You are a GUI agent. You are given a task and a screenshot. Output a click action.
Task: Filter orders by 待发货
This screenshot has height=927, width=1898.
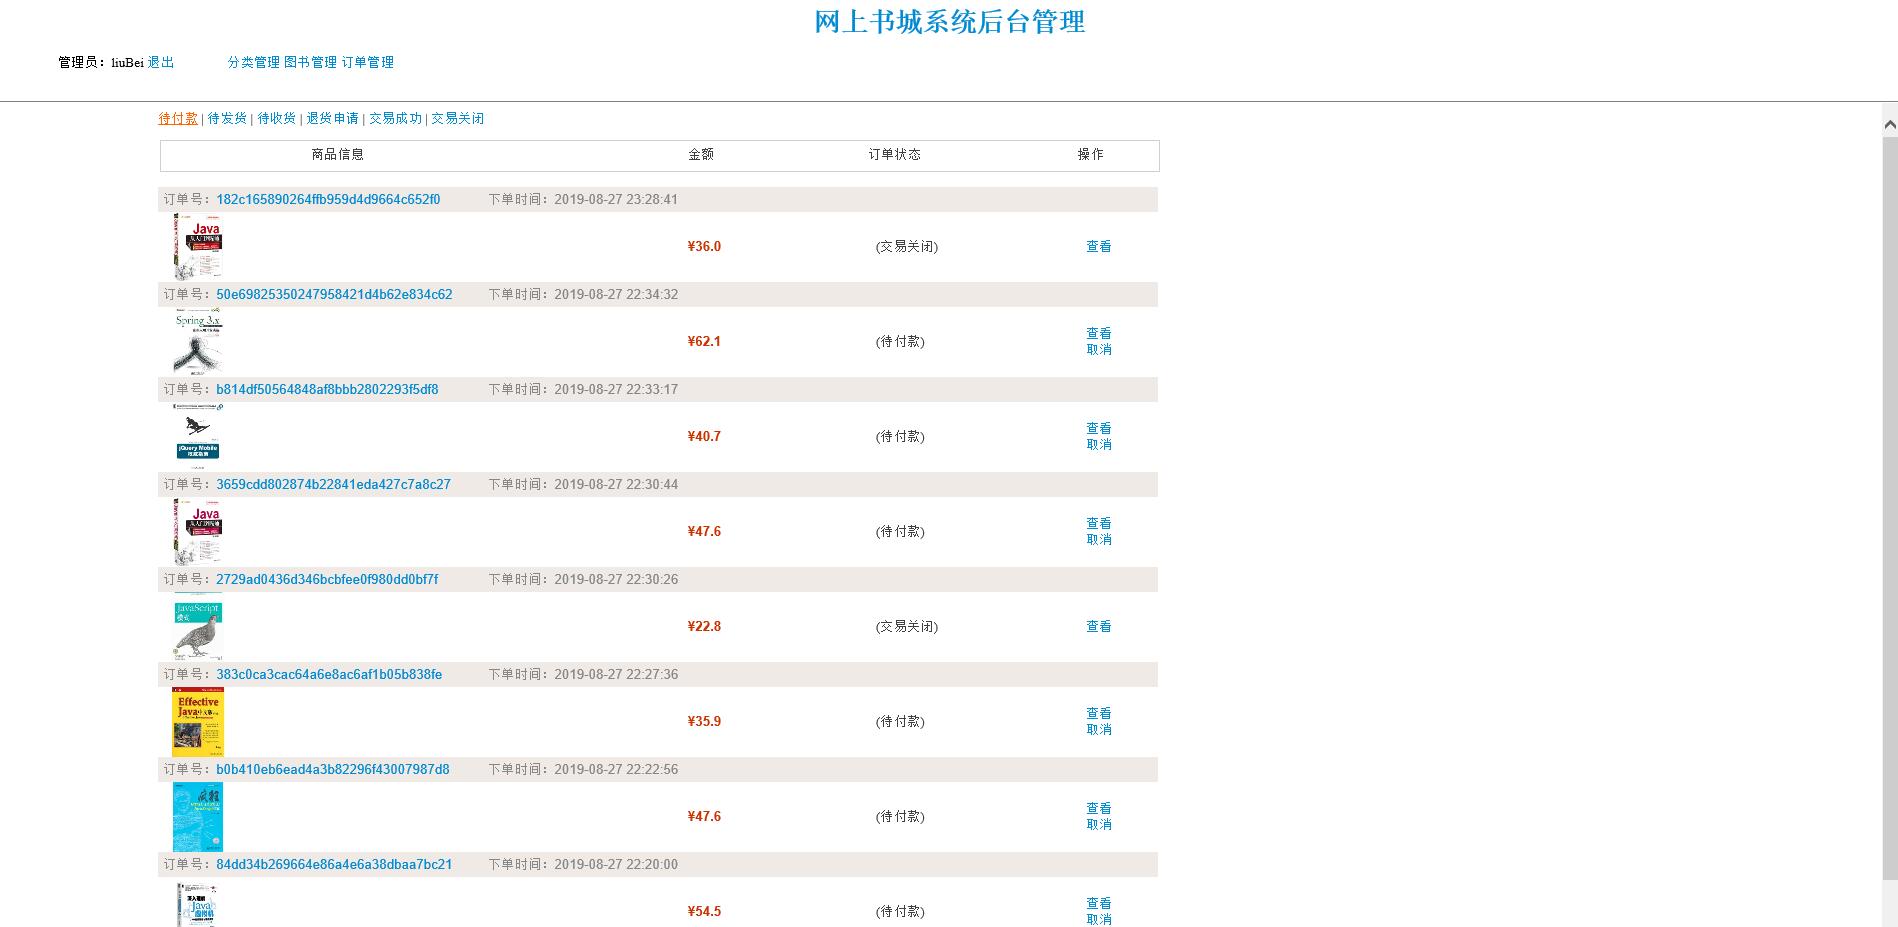point(227,118)
